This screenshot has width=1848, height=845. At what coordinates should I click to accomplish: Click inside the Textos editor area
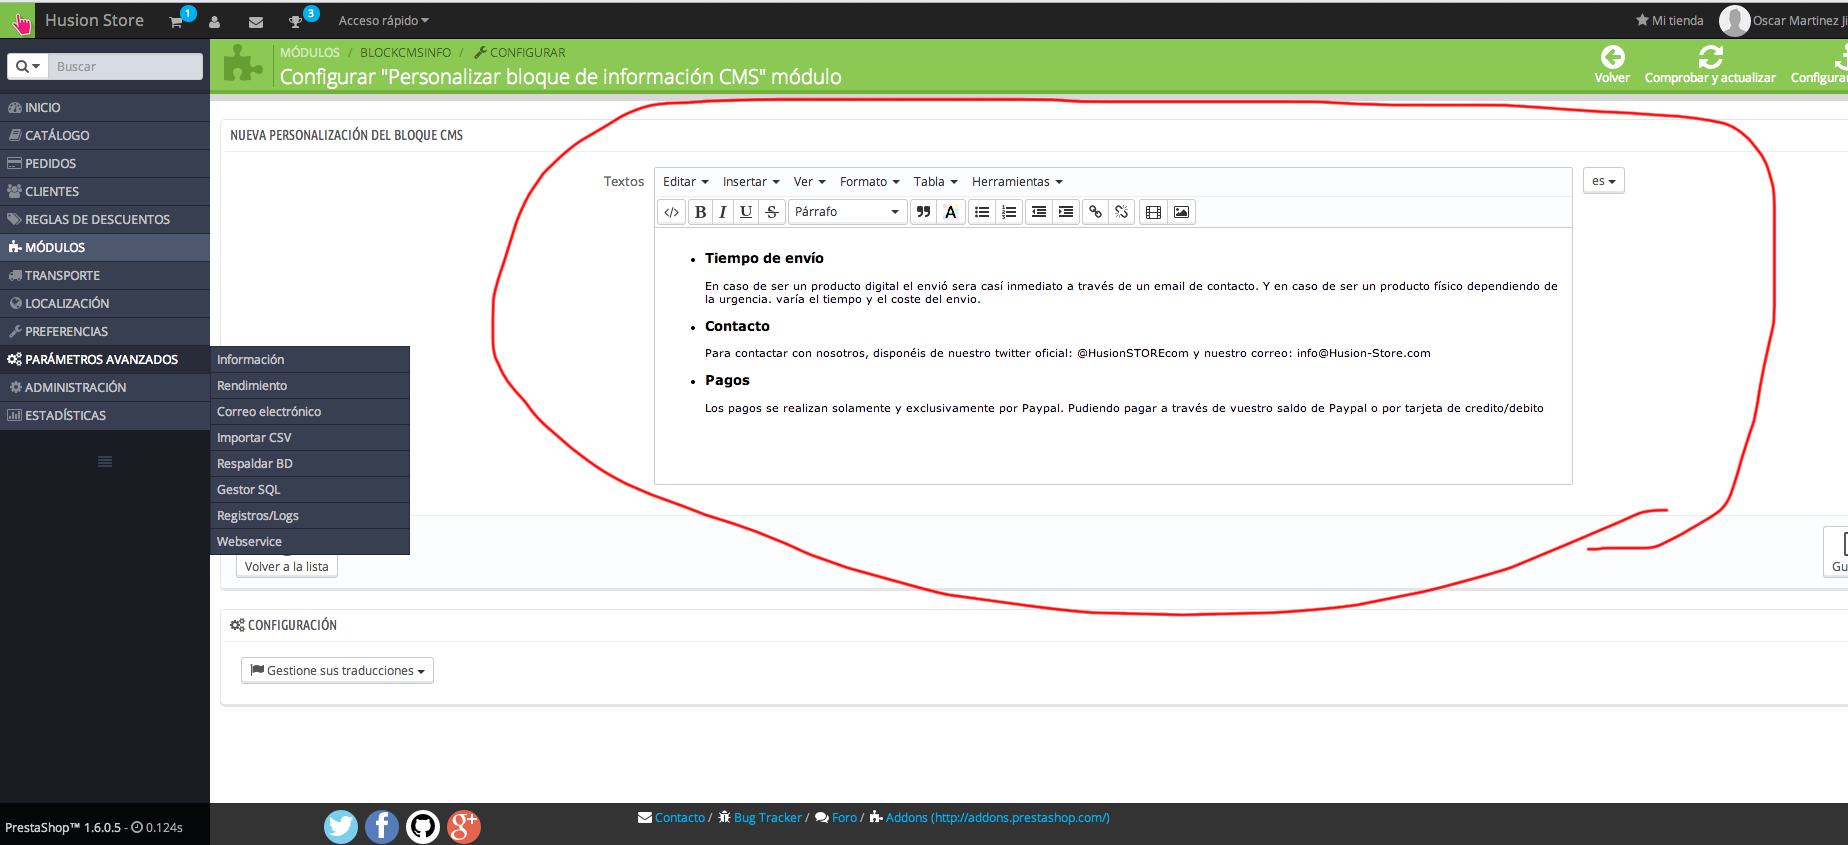click(1113, 356)
